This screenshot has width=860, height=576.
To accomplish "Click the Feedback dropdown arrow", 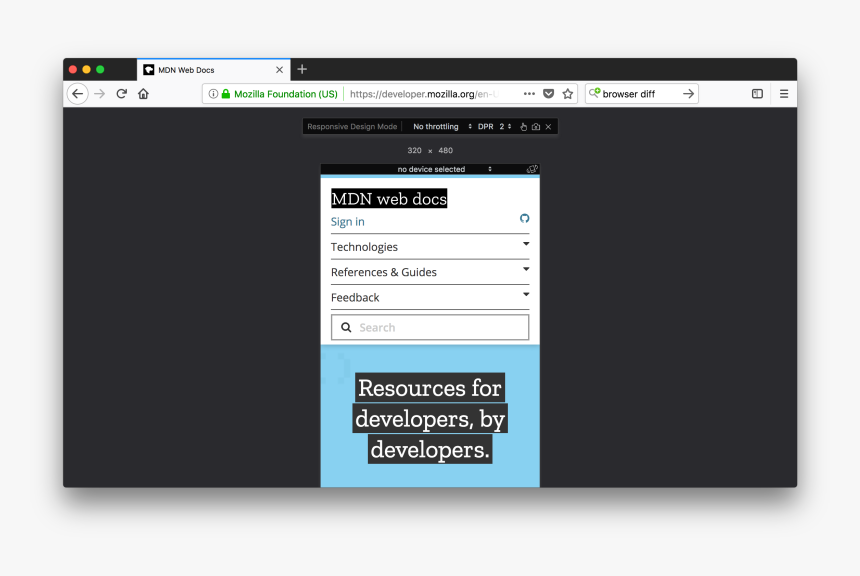I will [x=526, y=295].
